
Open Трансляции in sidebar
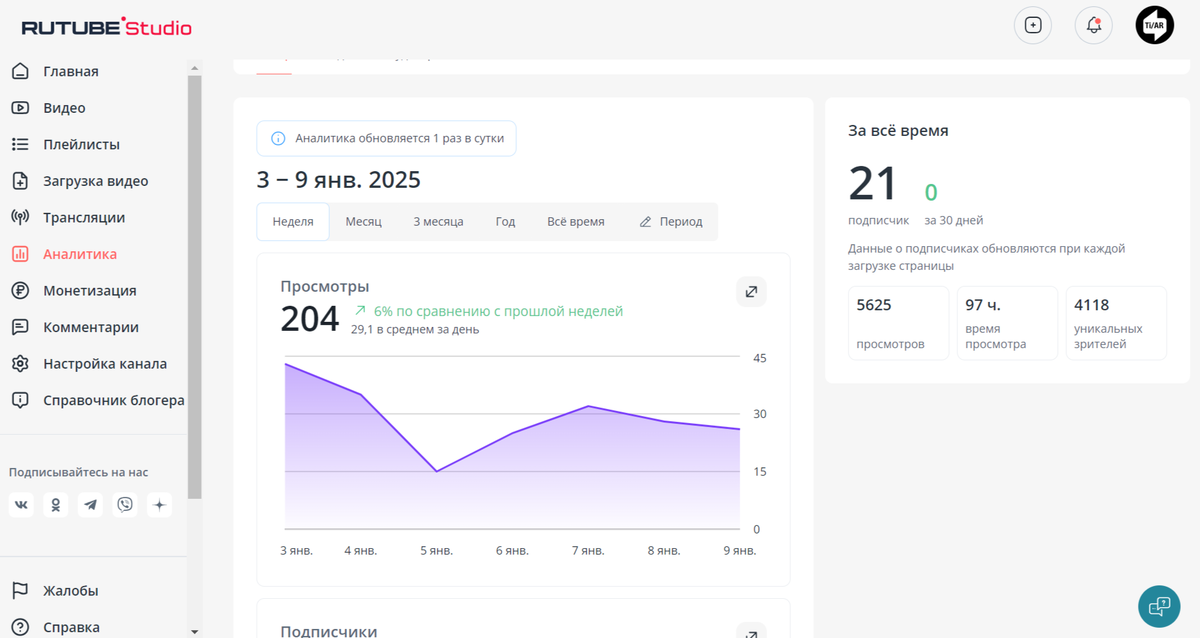click(x=84, y=217)
